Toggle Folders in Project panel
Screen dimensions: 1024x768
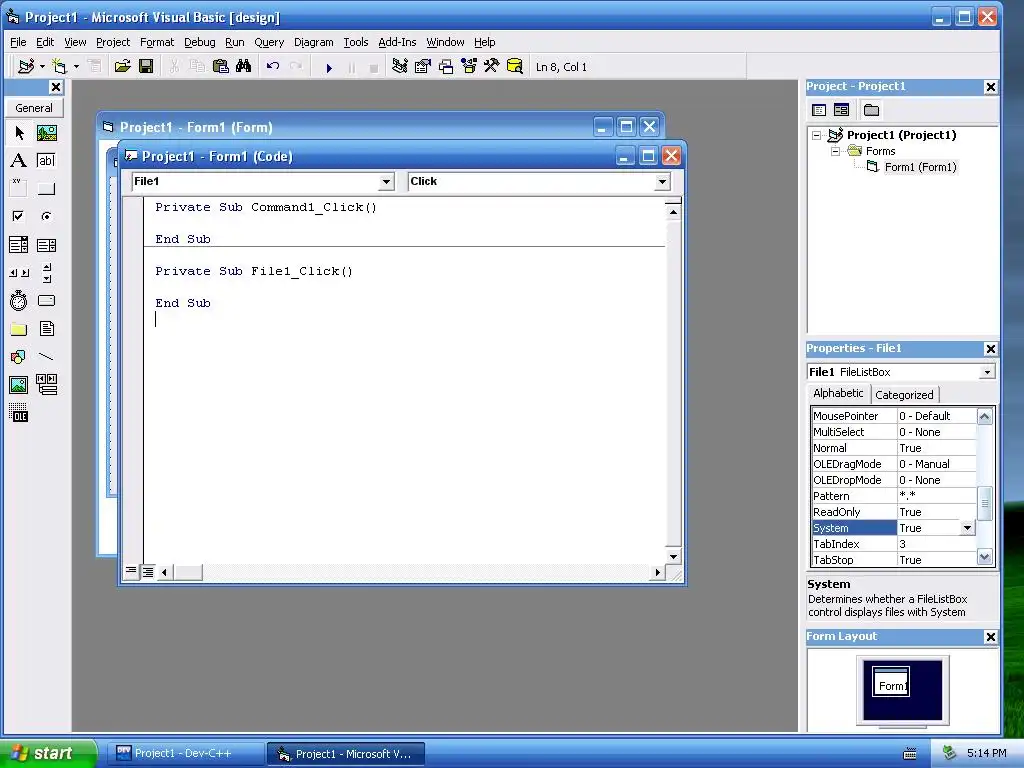tap(871, 110)
